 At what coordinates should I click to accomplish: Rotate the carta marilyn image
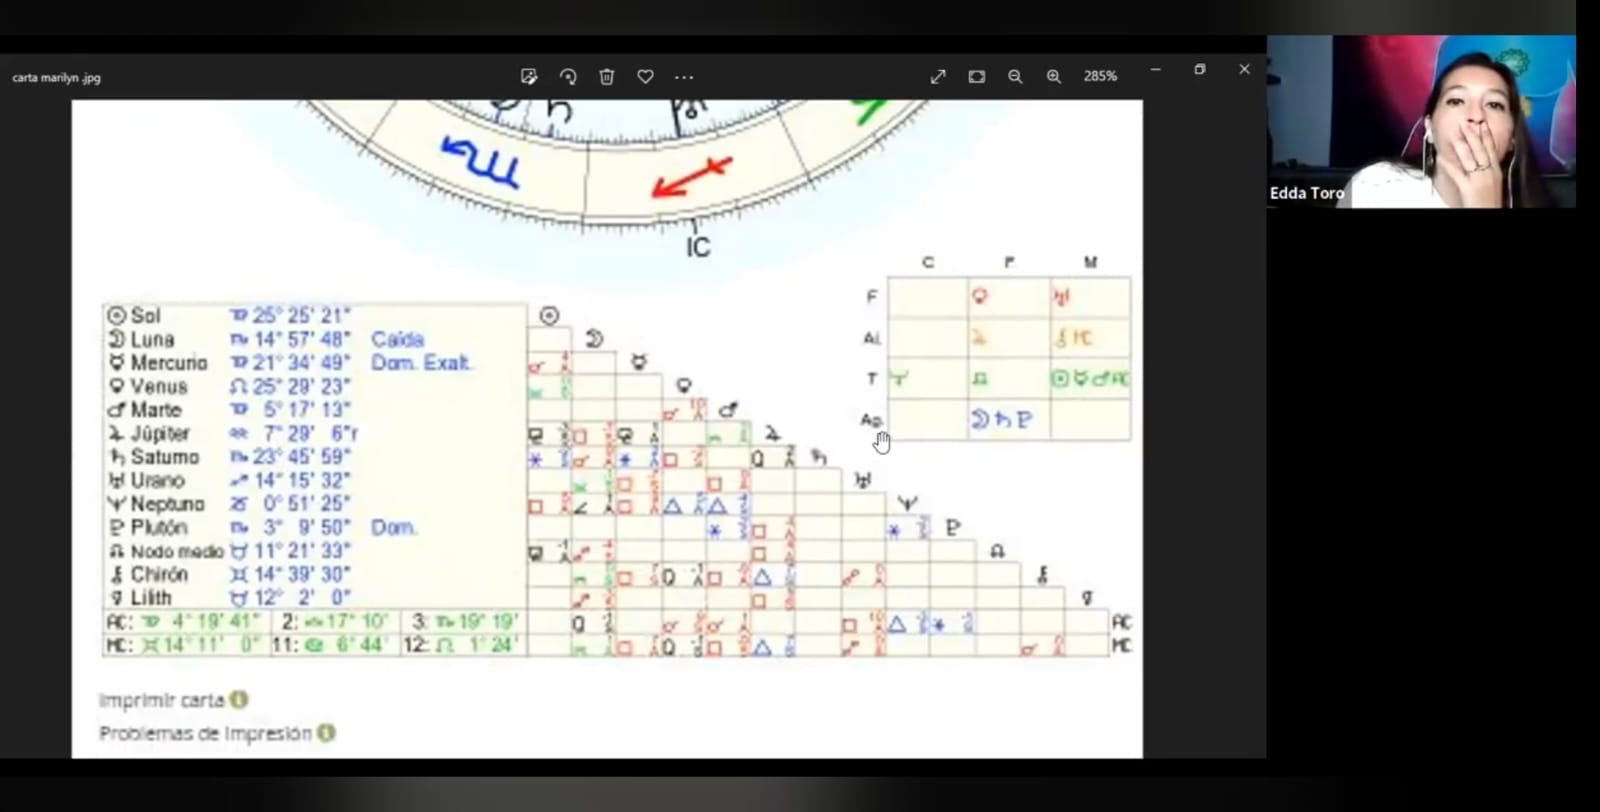pos(568,77)
